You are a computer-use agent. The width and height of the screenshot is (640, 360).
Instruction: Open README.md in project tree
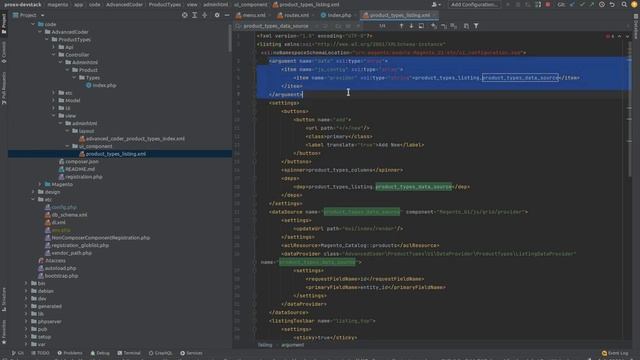point(76,169)
